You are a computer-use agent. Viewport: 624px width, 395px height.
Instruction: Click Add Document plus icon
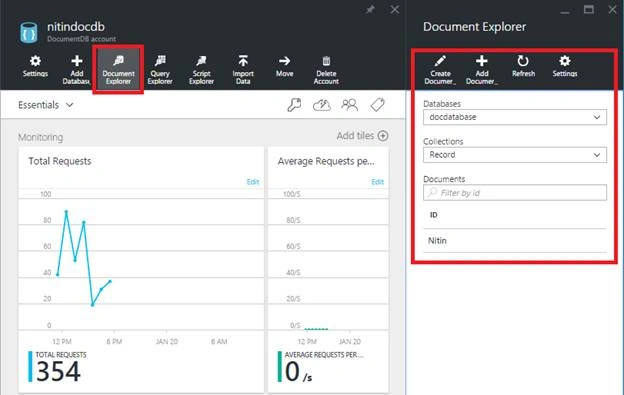tap(482, 60)
